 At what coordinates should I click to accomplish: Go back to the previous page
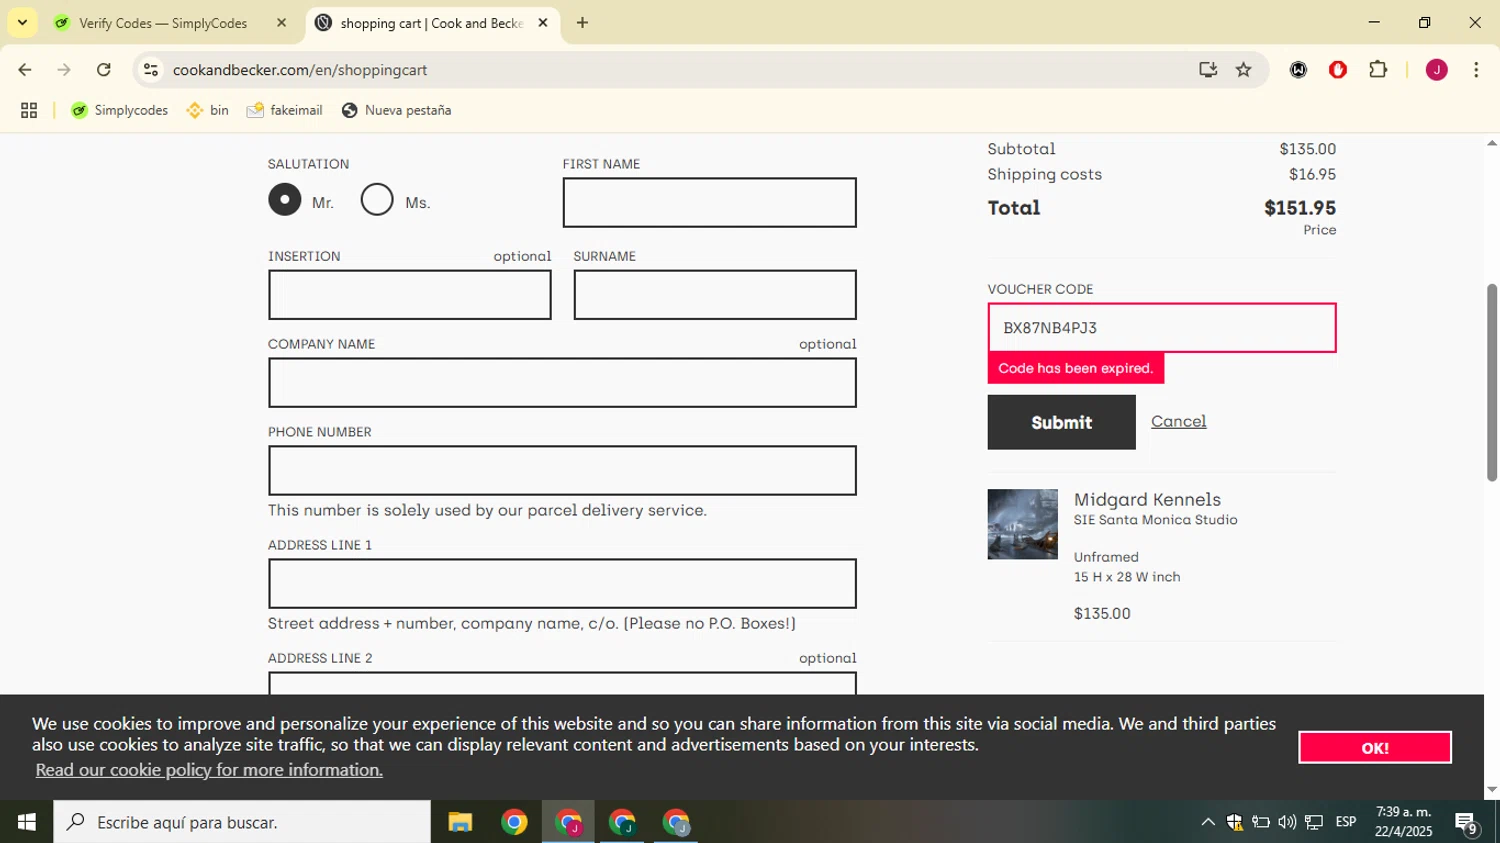(x=25, y=70)
